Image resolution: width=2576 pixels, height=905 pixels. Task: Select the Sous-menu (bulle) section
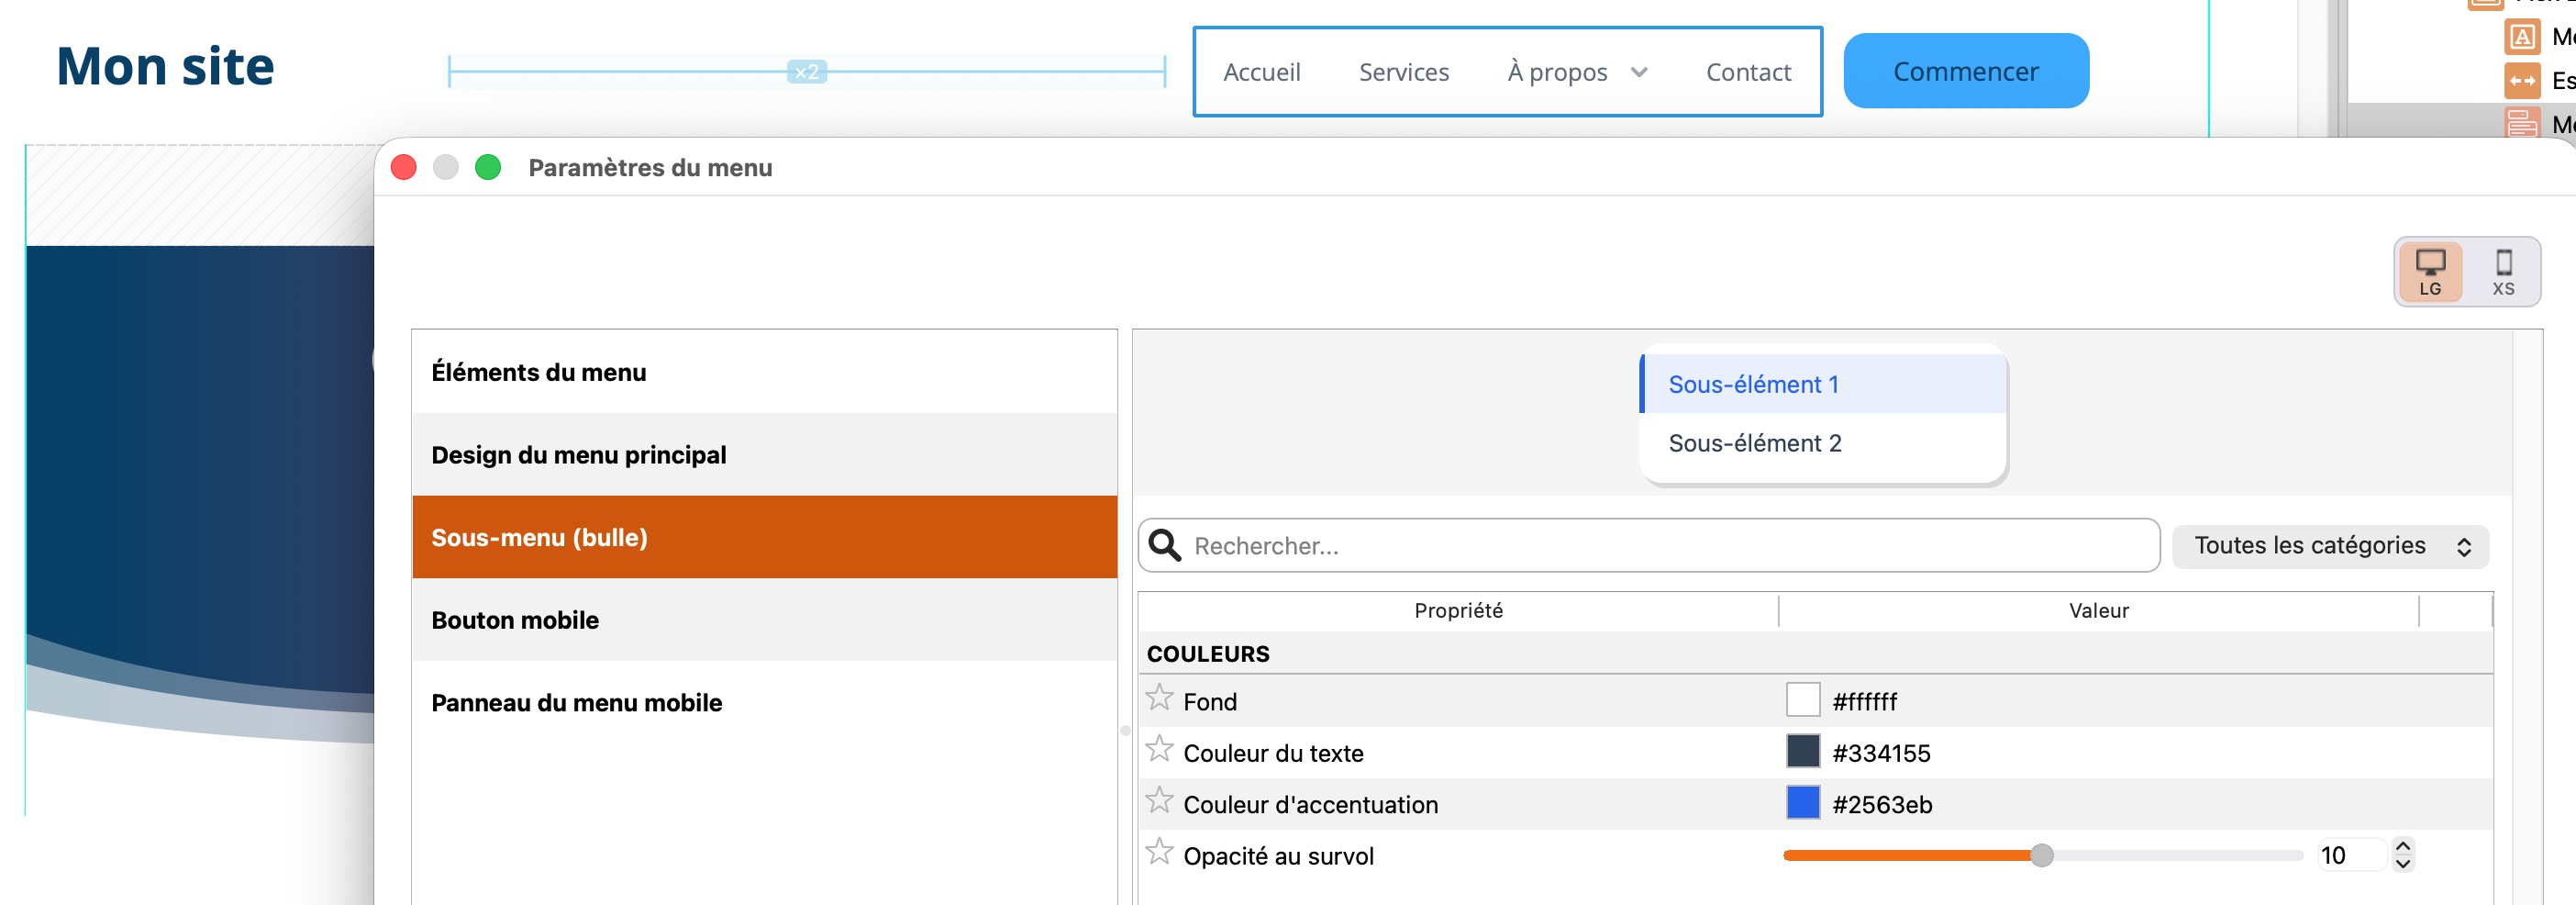point(764,538)
